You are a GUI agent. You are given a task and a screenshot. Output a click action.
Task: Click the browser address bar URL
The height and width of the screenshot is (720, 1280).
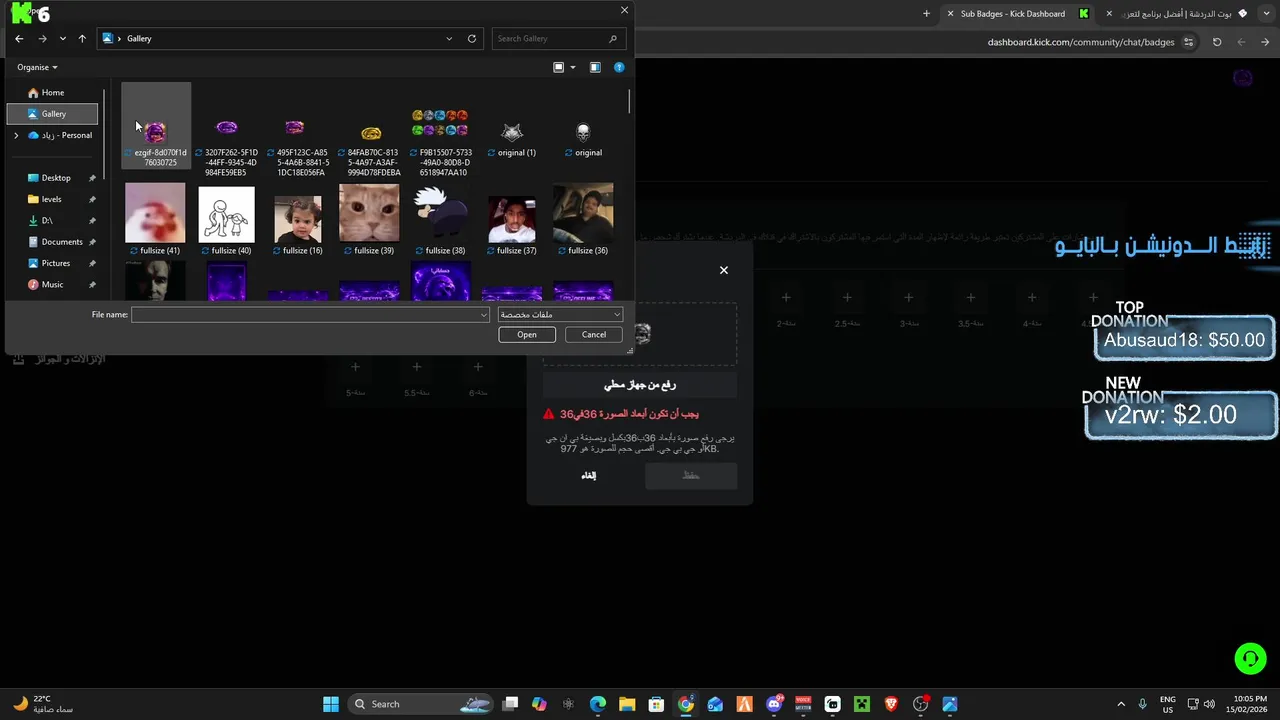point(1081,42)
